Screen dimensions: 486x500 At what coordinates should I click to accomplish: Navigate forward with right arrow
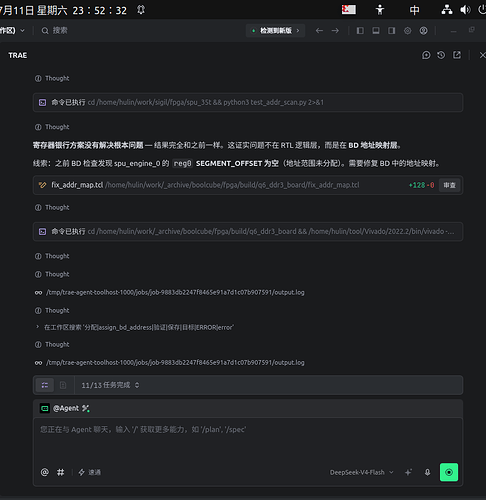pos(335,31)
